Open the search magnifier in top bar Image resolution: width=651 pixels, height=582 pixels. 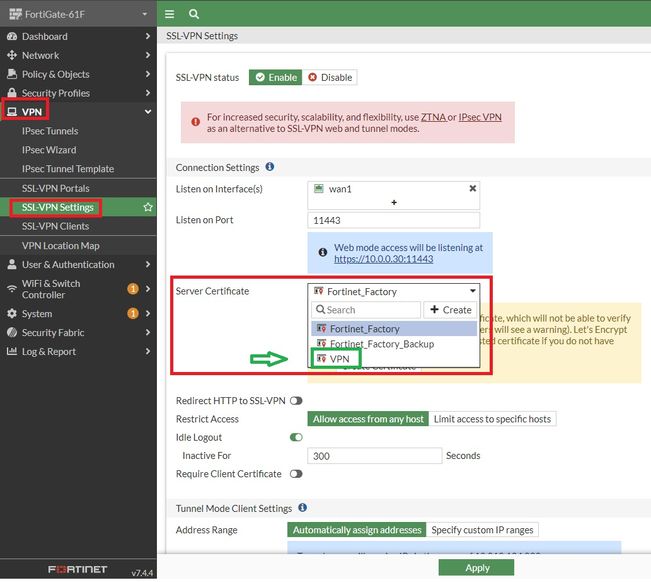click(x=194, y=14)
